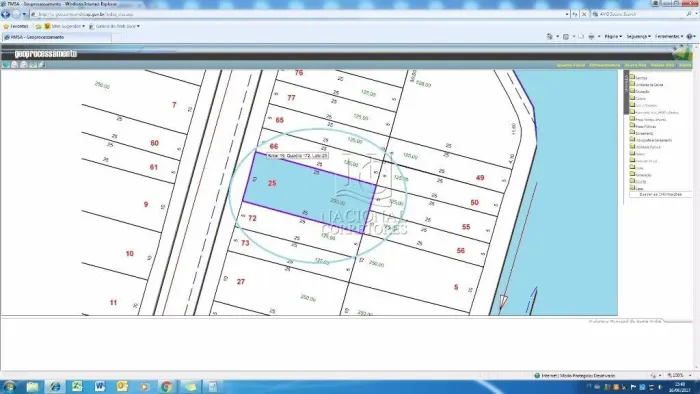The image size is (700, 394).
Task: Click lot number 10 on the map
Action: tap(129, 253)
